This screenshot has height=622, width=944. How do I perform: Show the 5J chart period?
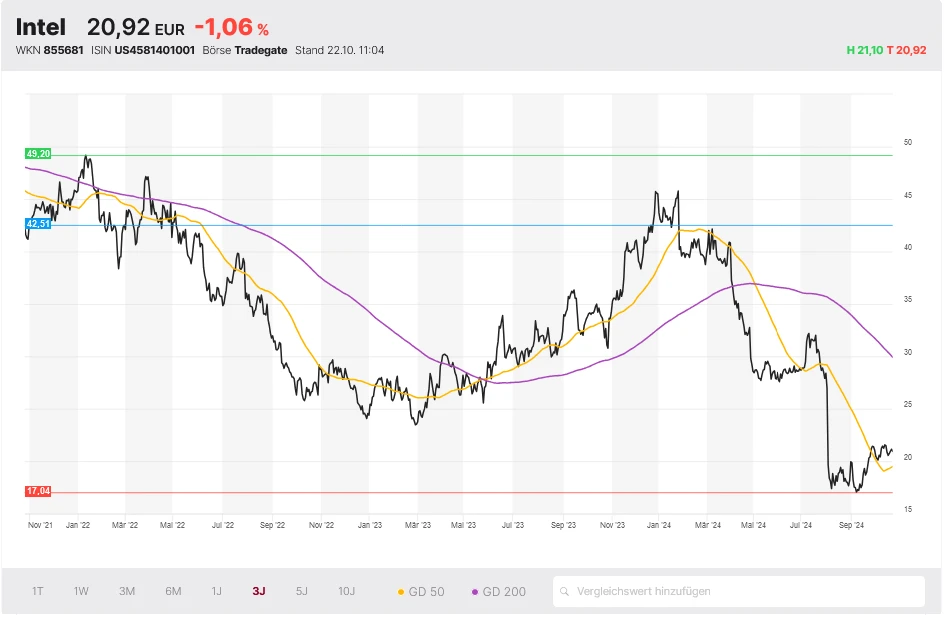coord(302,591)
